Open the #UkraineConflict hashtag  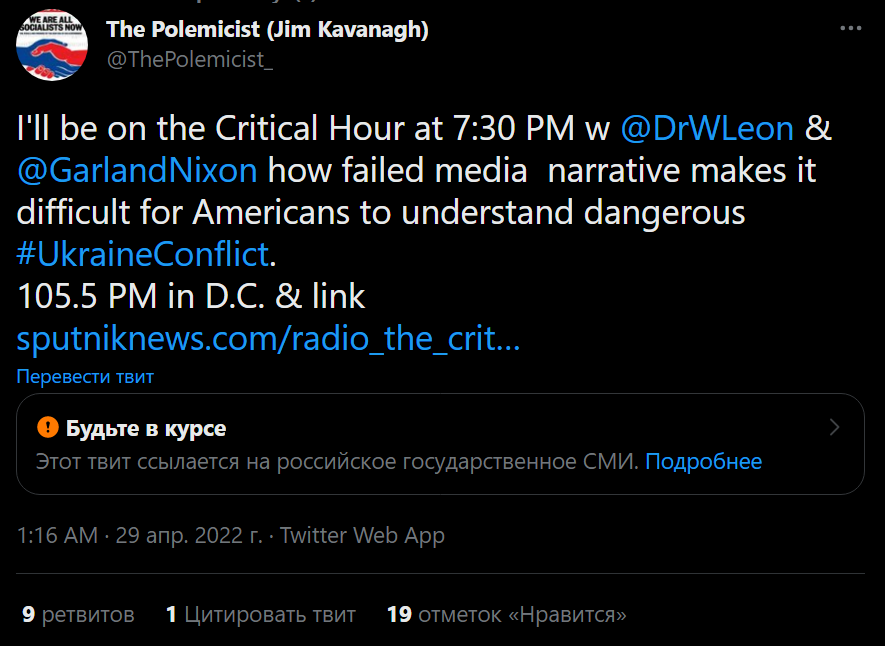coord(143,254)
